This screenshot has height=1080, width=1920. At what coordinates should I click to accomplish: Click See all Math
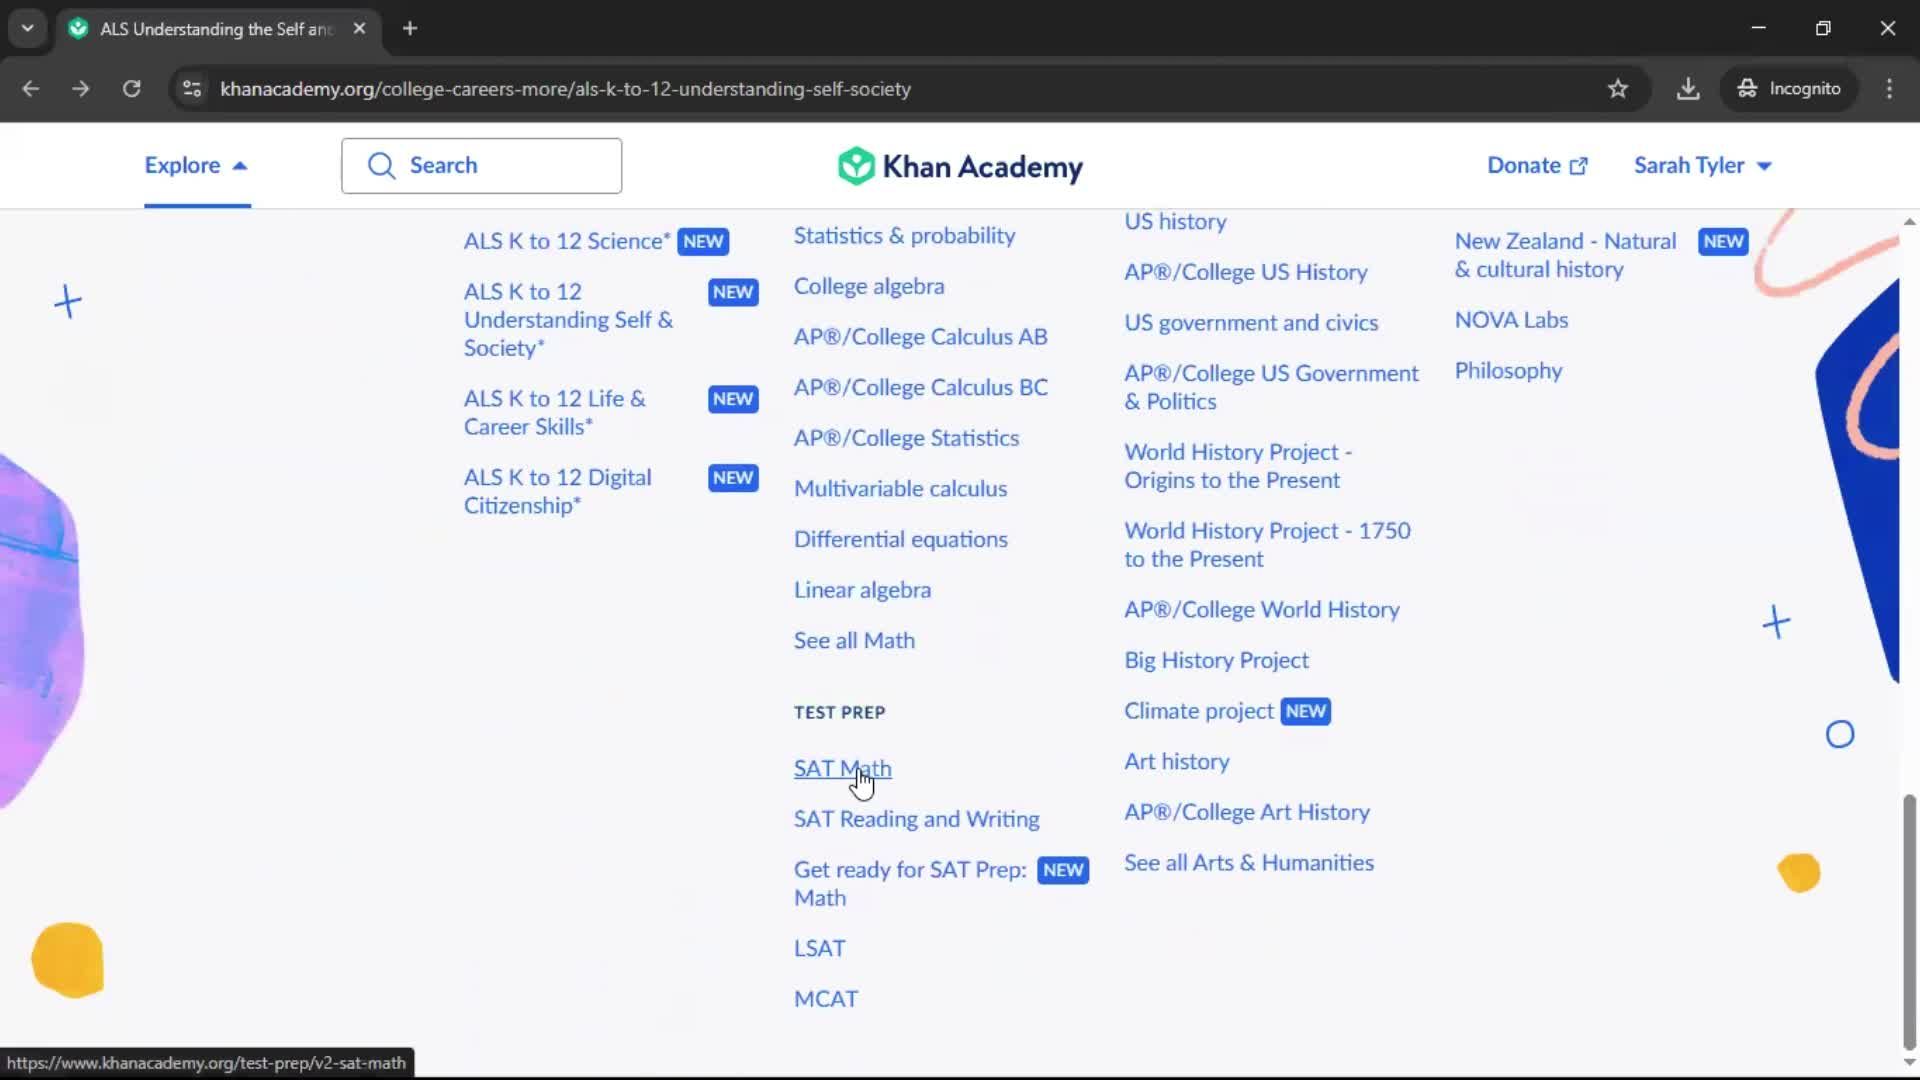coord(854,641)
